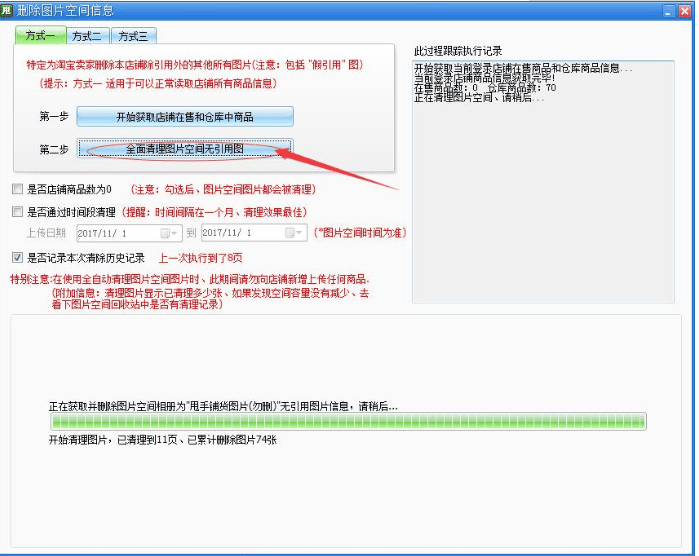Click the start upload date field
The width and height of the screenshot is (699, 556).
(x=130, y=233)
